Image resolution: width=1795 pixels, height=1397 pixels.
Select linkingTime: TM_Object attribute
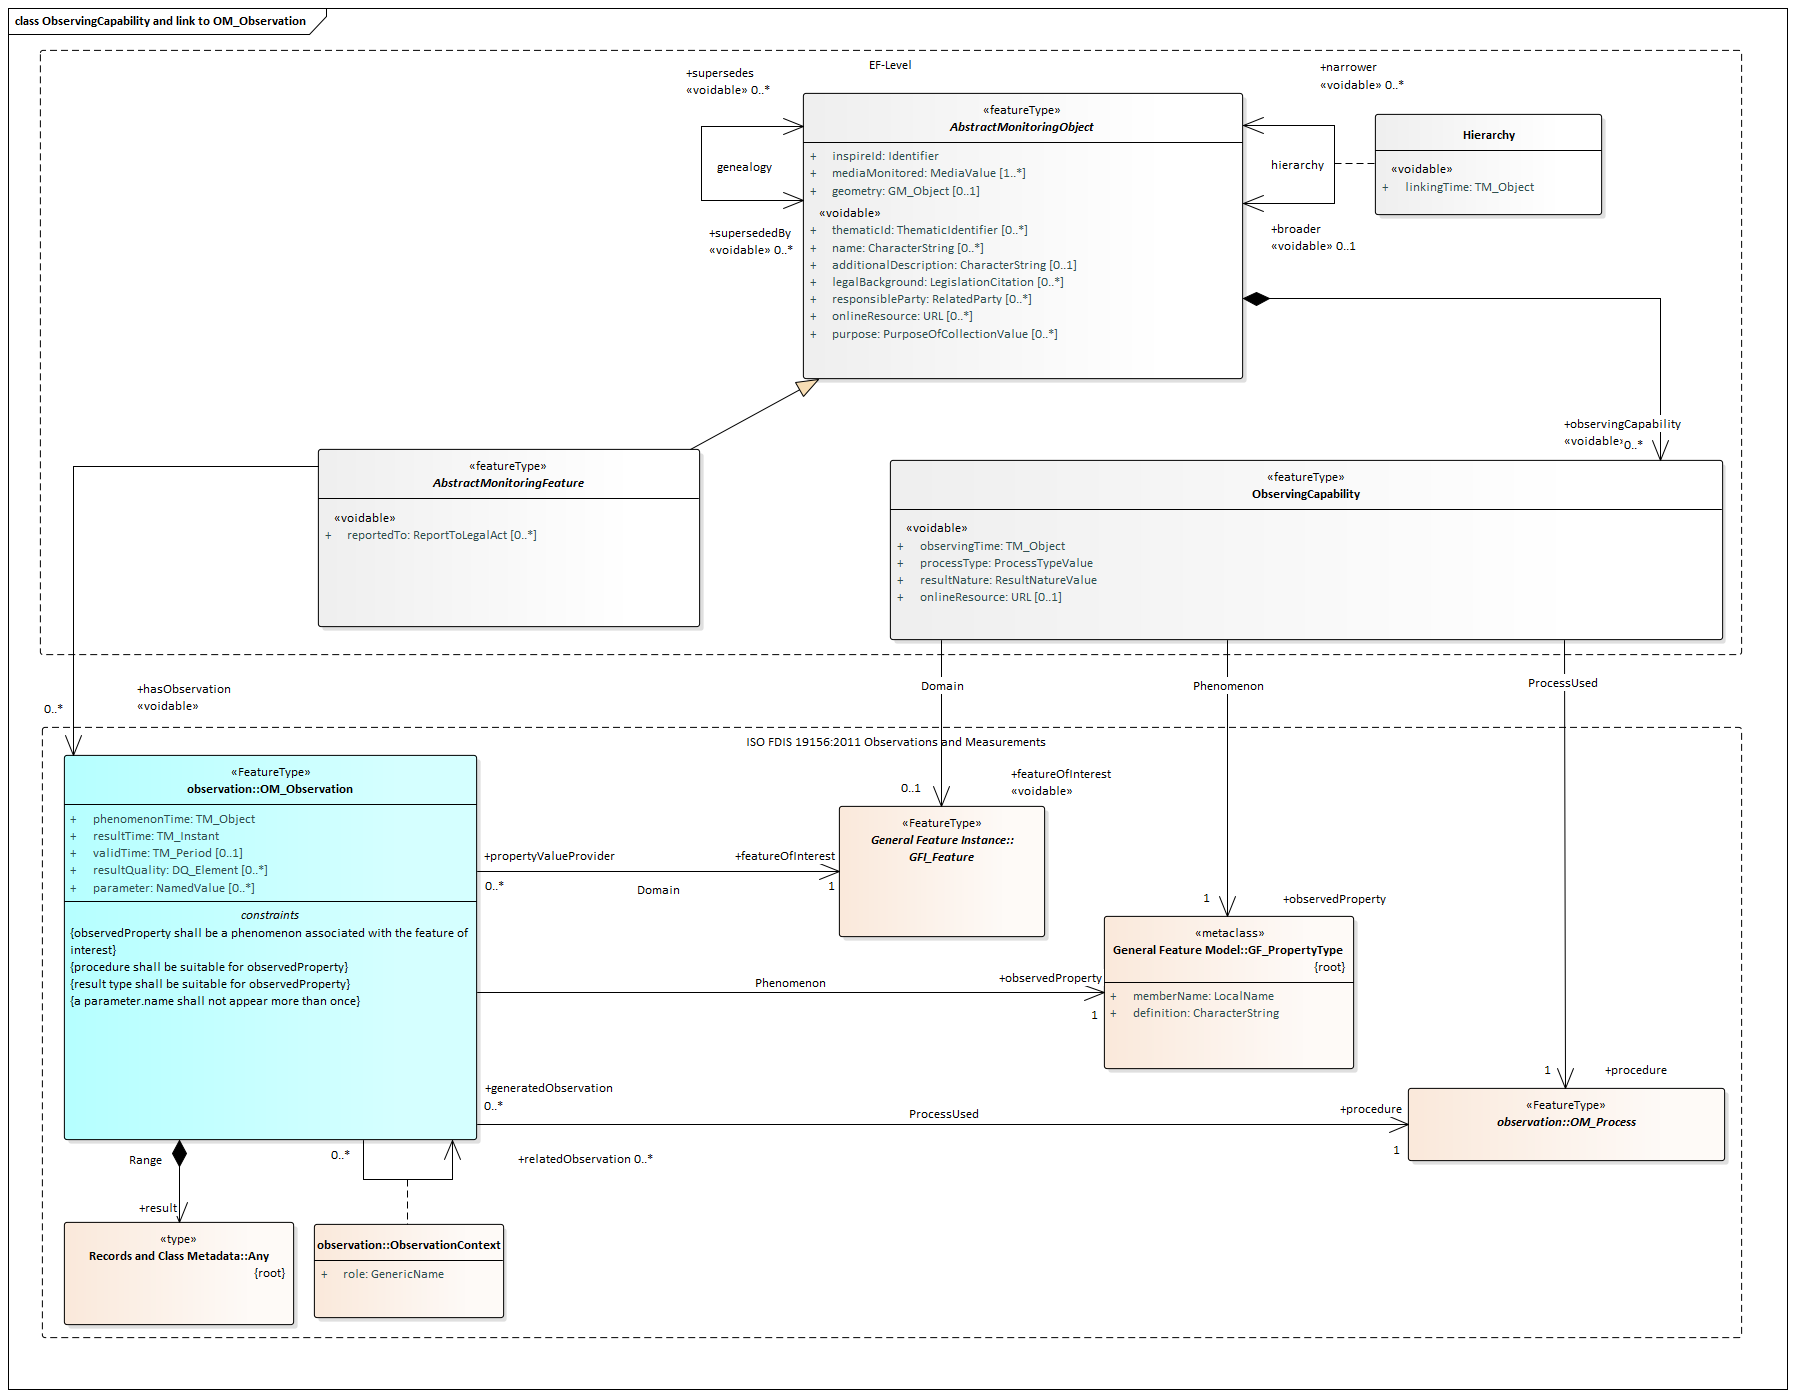(1469, 187)
